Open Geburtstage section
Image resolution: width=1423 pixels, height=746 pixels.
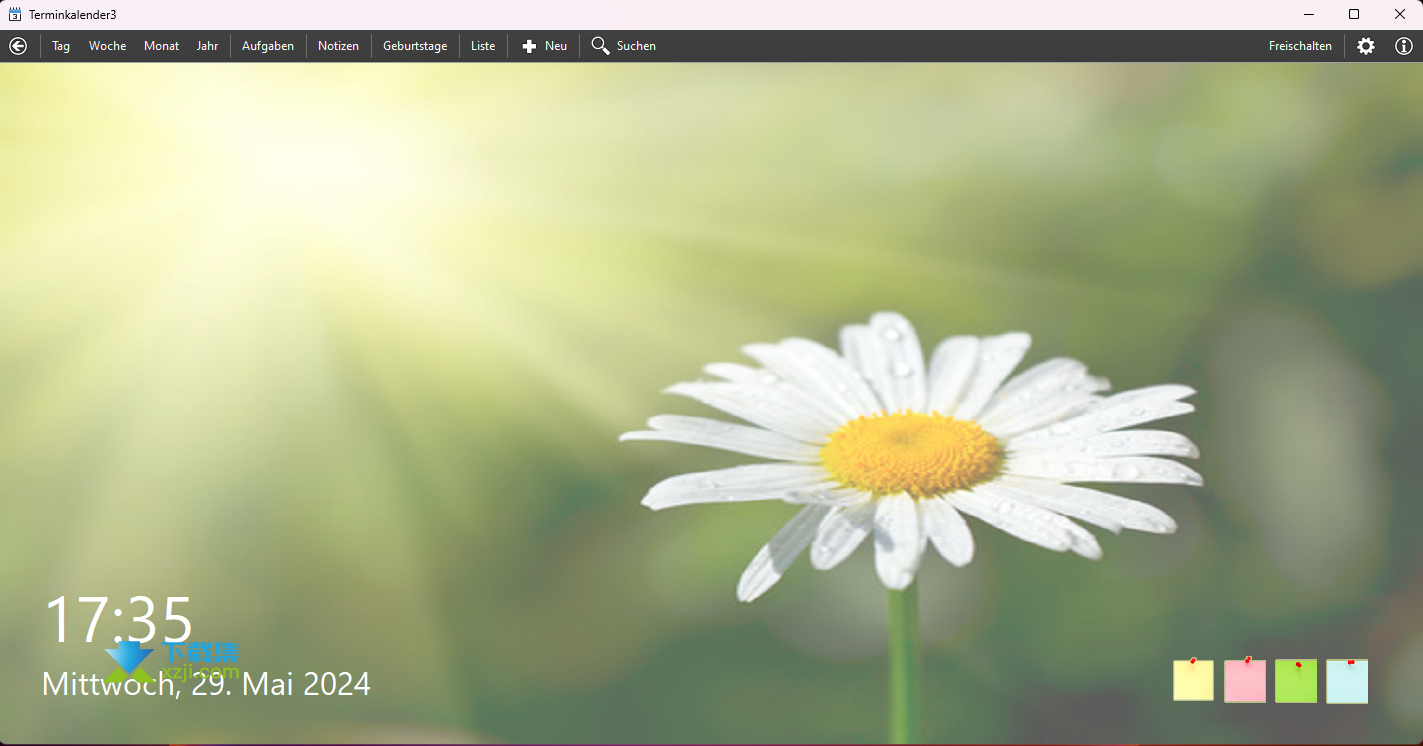415,46
